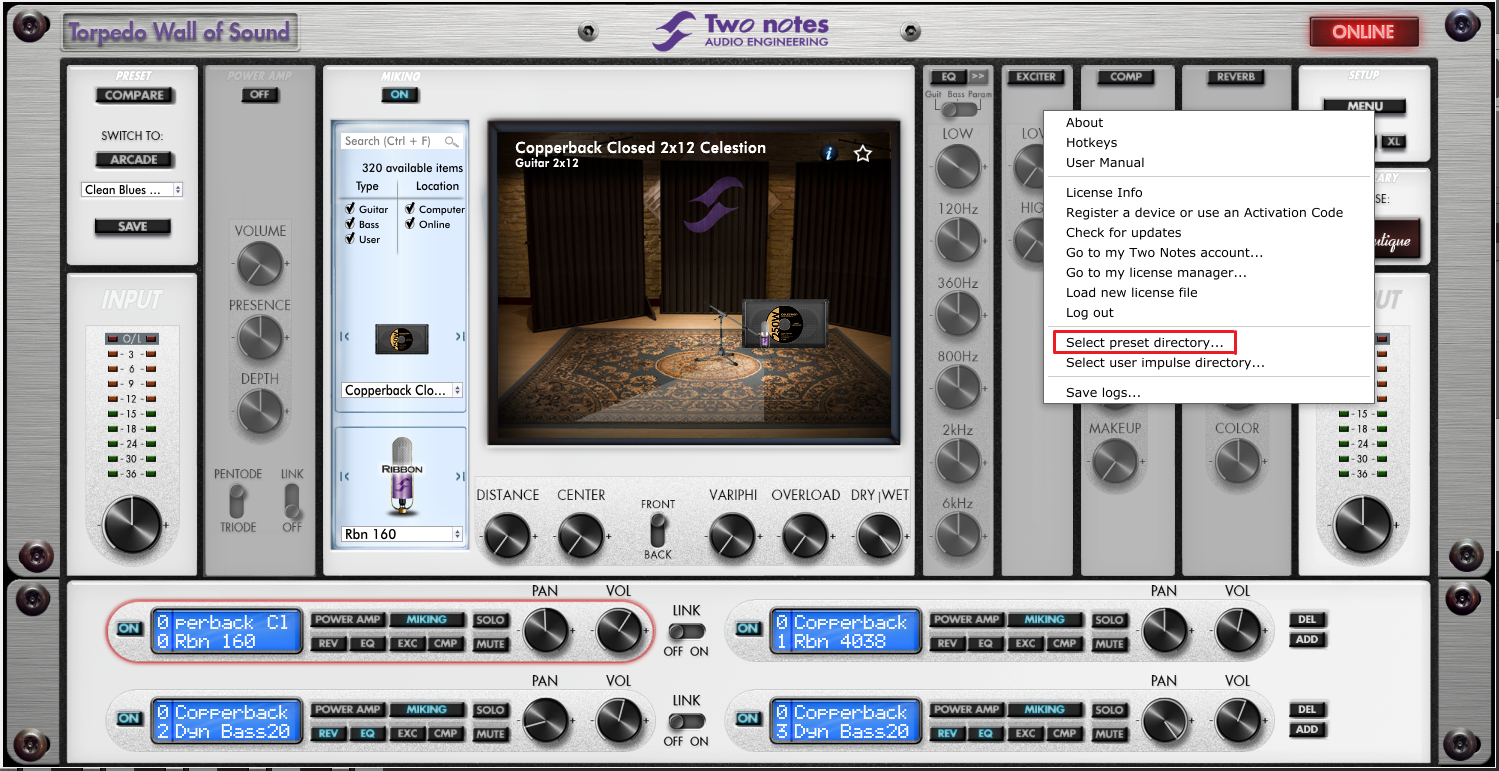1499x771 pixels.
Task: Click the search magnifier icon
Action: (x=452, y=142)
